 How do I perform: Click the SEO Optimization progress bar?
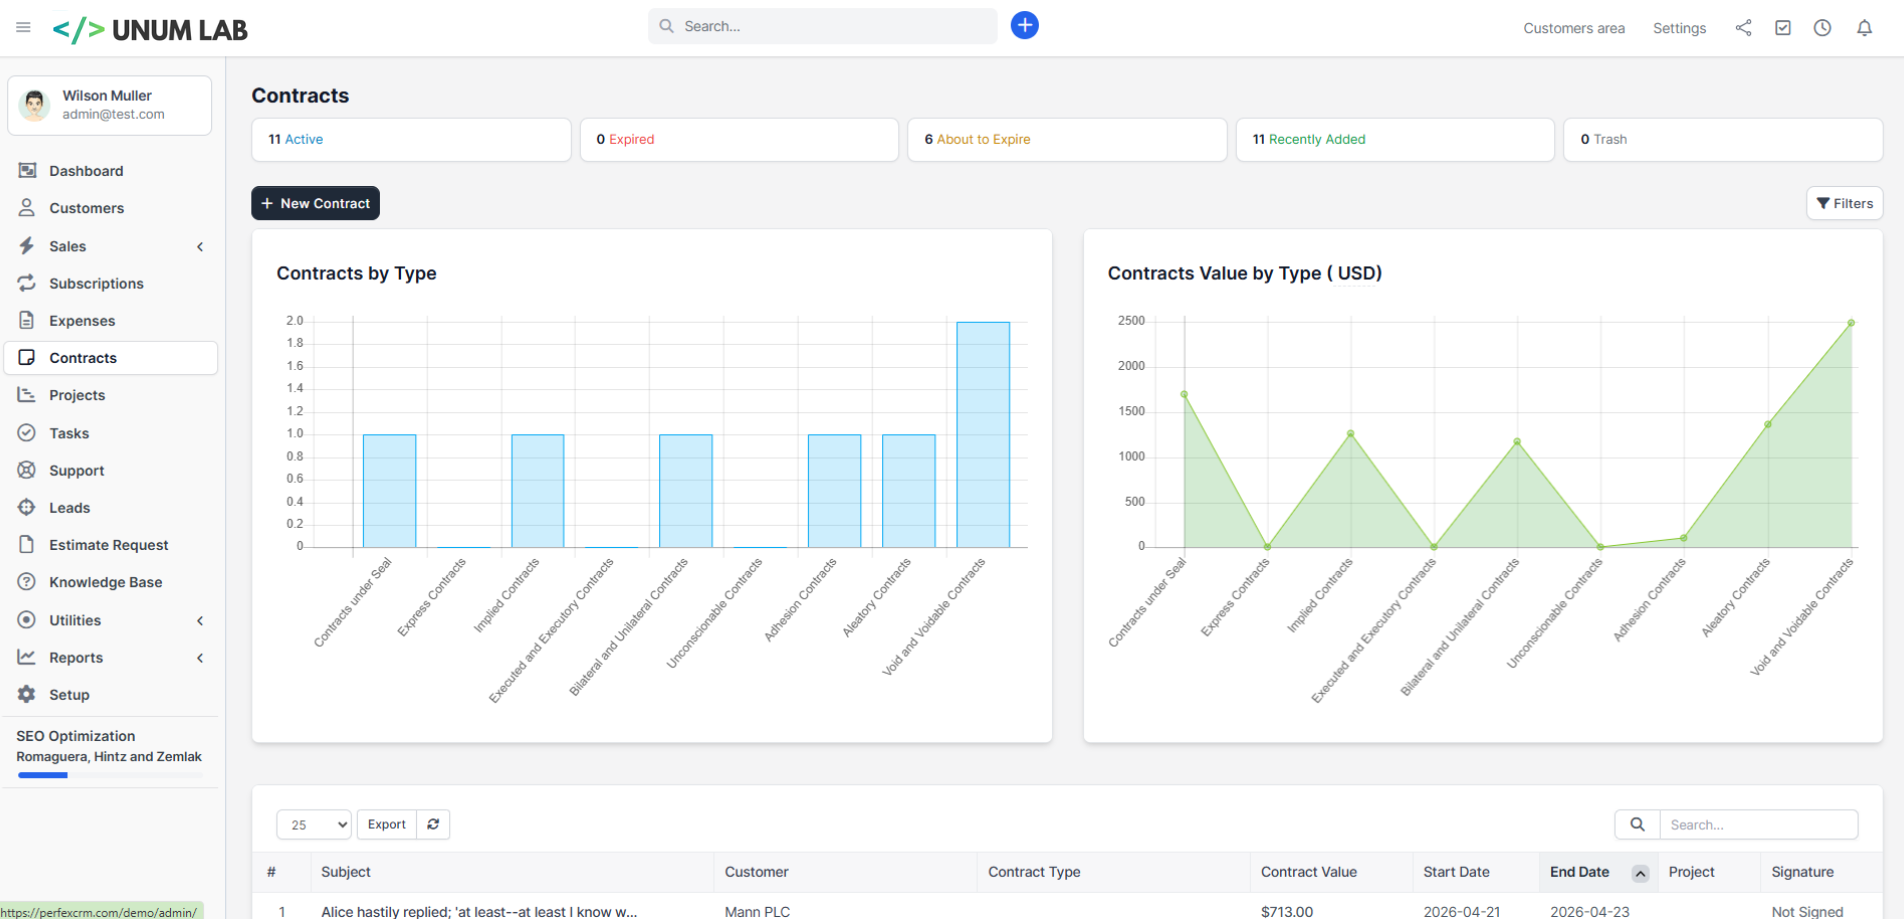coord(110,775)
